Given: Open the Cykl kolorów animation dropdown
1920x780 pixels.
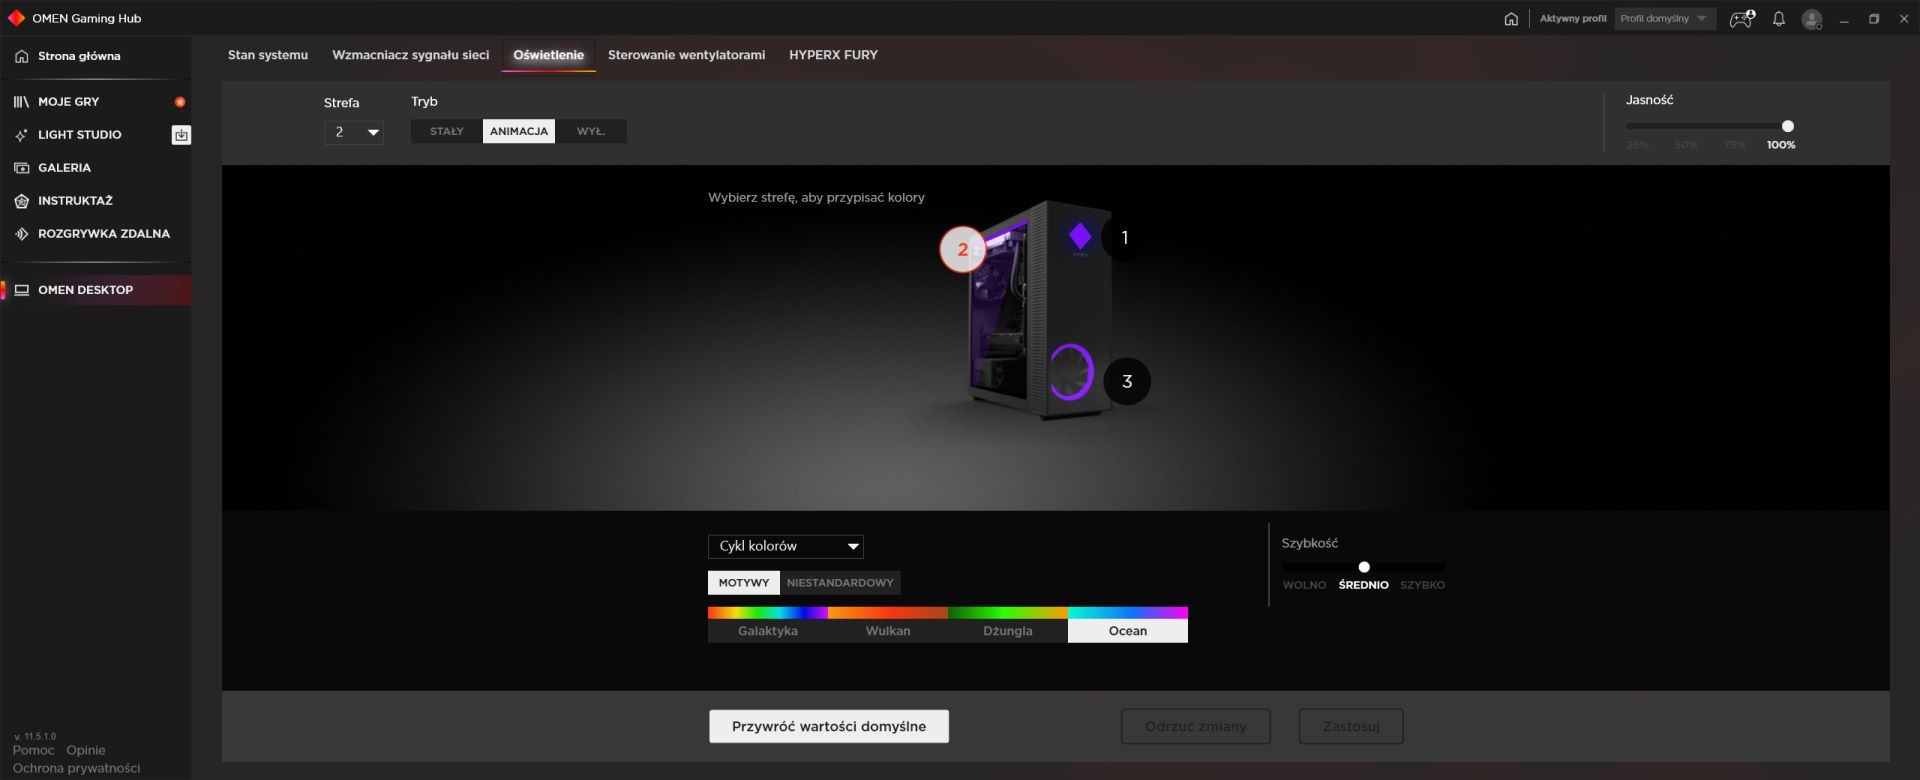Looking at the screenshot, I should [785, 546].
